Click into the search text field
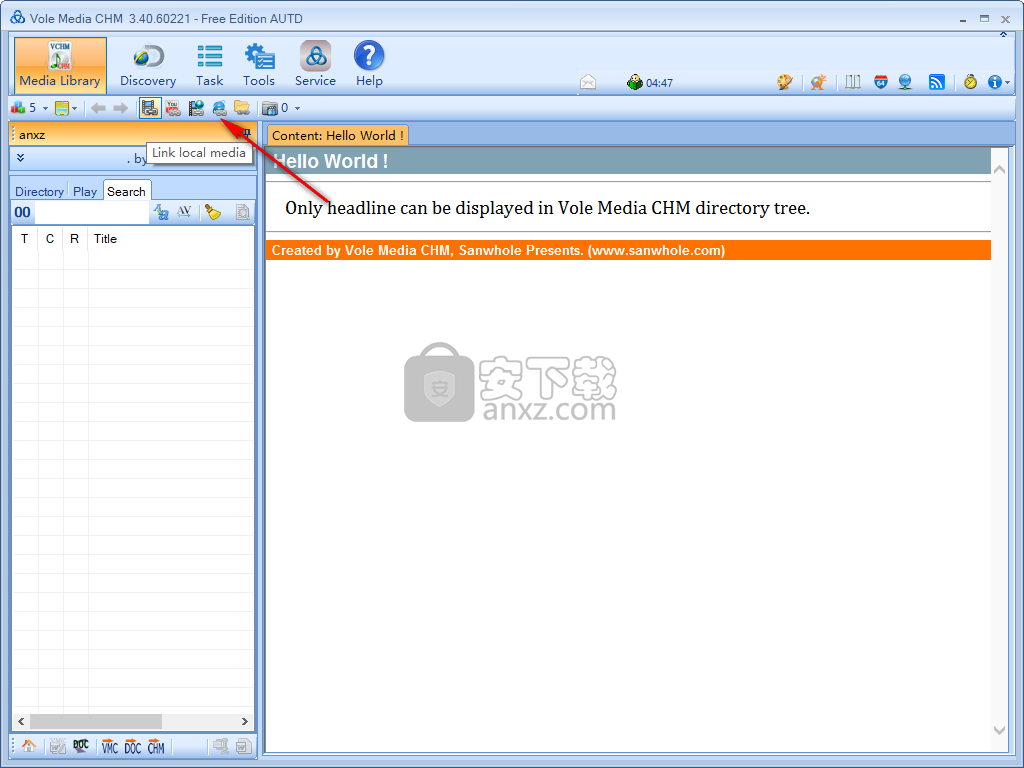Viewport: 1024px width, 768px height. click(91, 212)
